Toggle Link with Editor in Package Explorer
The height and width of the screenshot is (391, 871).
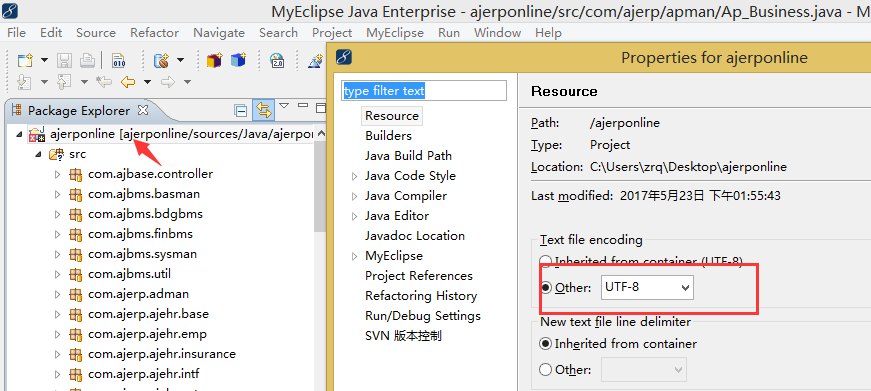tap(263, 110)
